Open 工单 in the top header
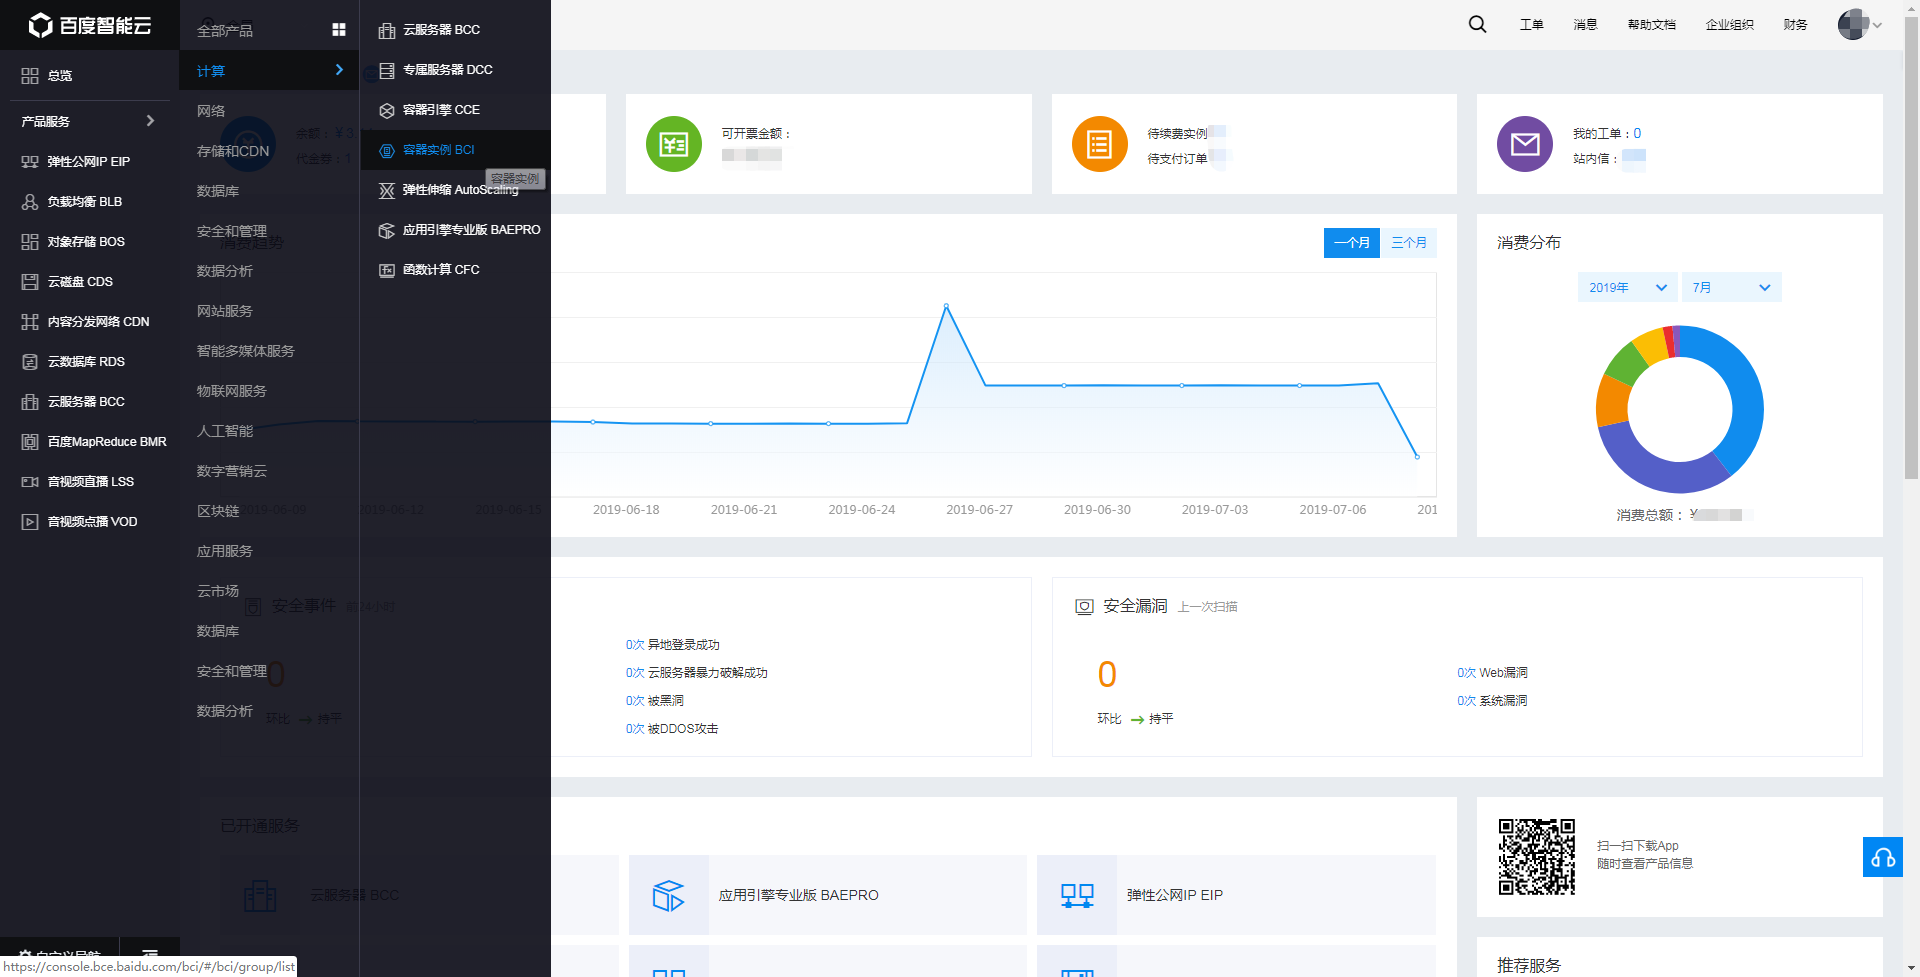The height and width of the screenshot is (977, 1920). coord(1531,25)
